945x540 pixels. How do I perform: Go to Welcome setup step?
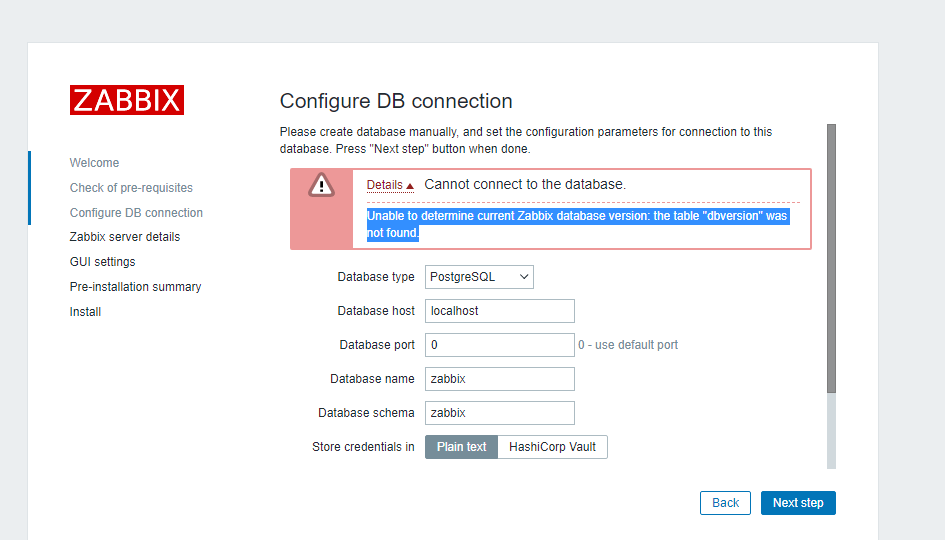tap(94, 163)
